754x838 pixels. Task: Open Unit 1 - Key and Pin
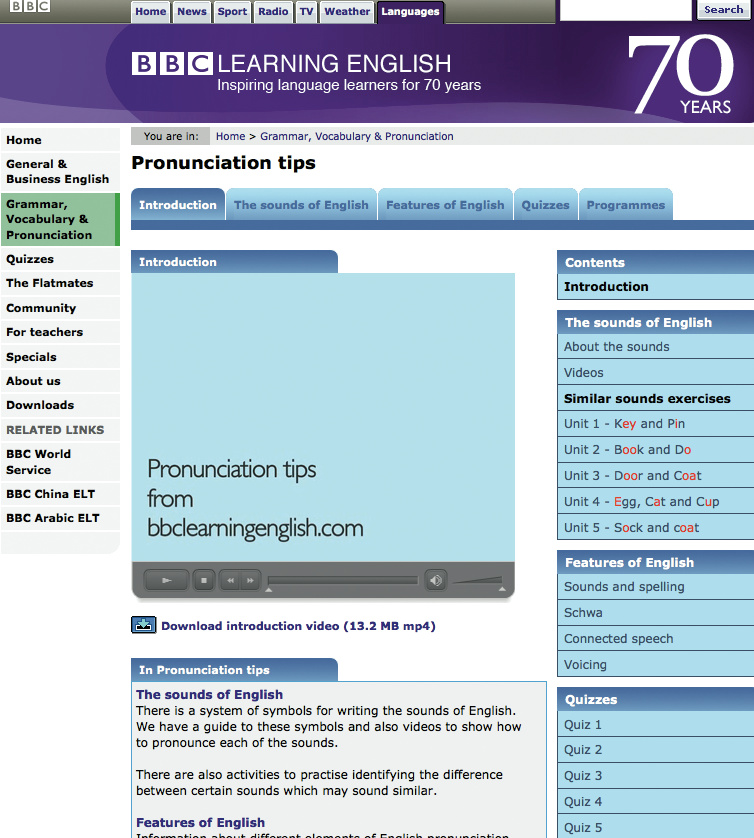(x=656, y=424)
